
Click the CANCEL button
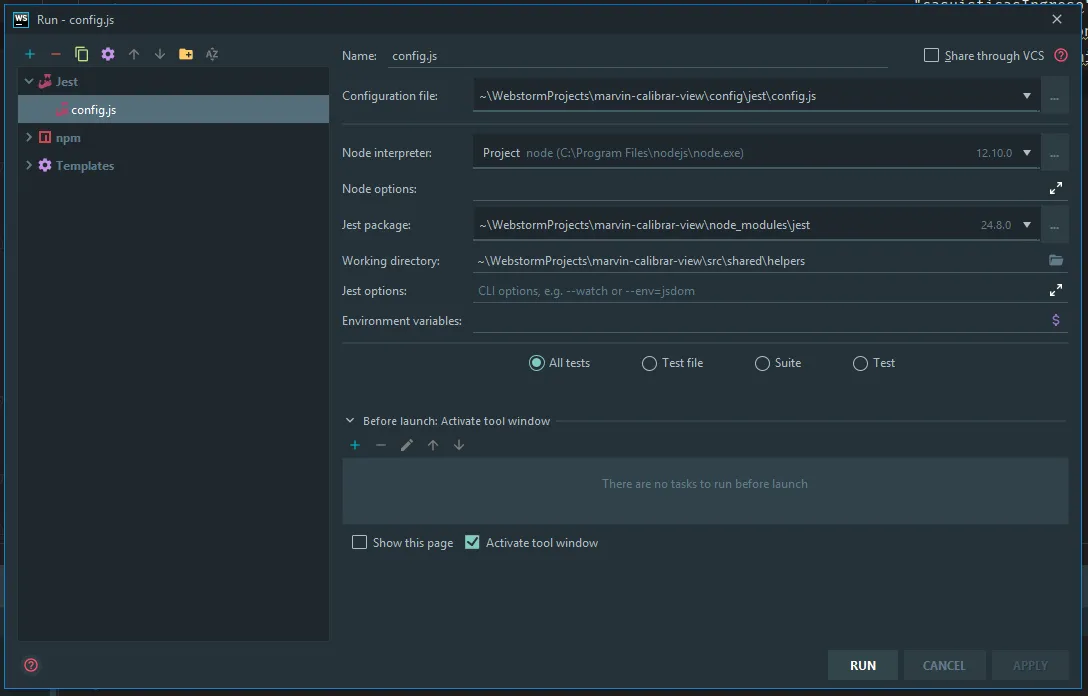tap(944, 665)
